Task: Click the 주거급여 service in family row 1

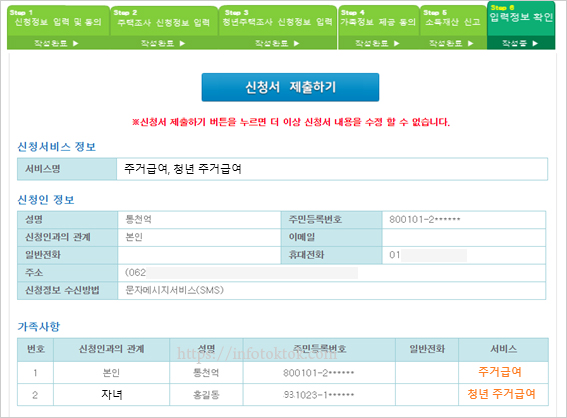Action: pyautogui.click(x=500, y=372)
